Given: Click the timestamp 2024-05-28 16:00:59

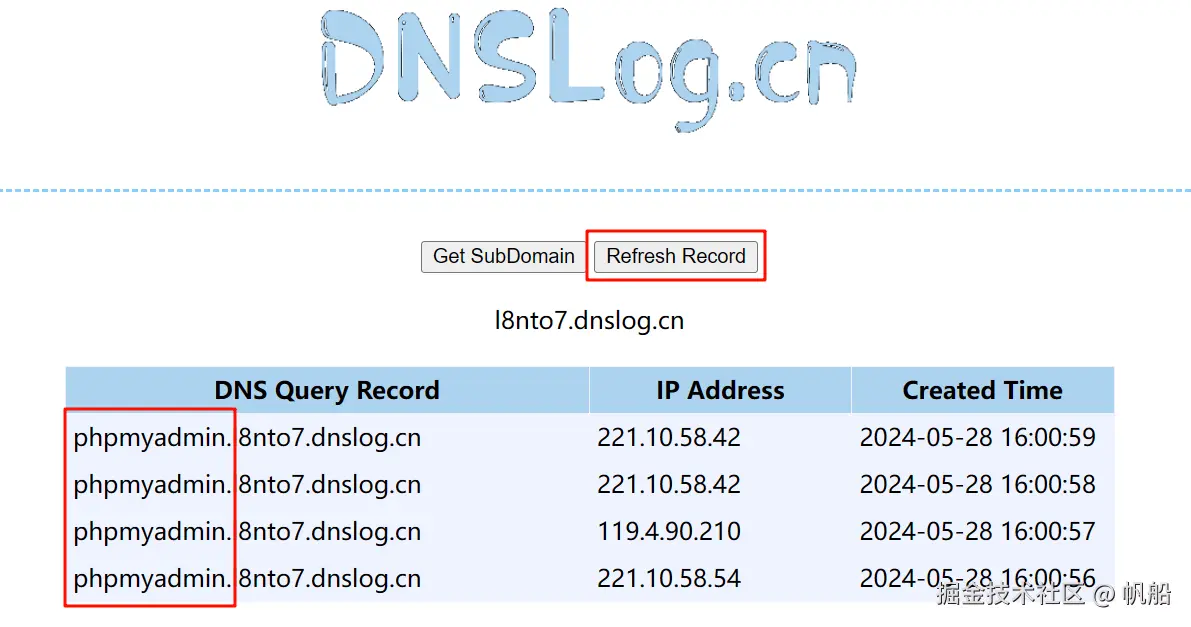Looking at the screenshot, I should (x=978, y=437).
